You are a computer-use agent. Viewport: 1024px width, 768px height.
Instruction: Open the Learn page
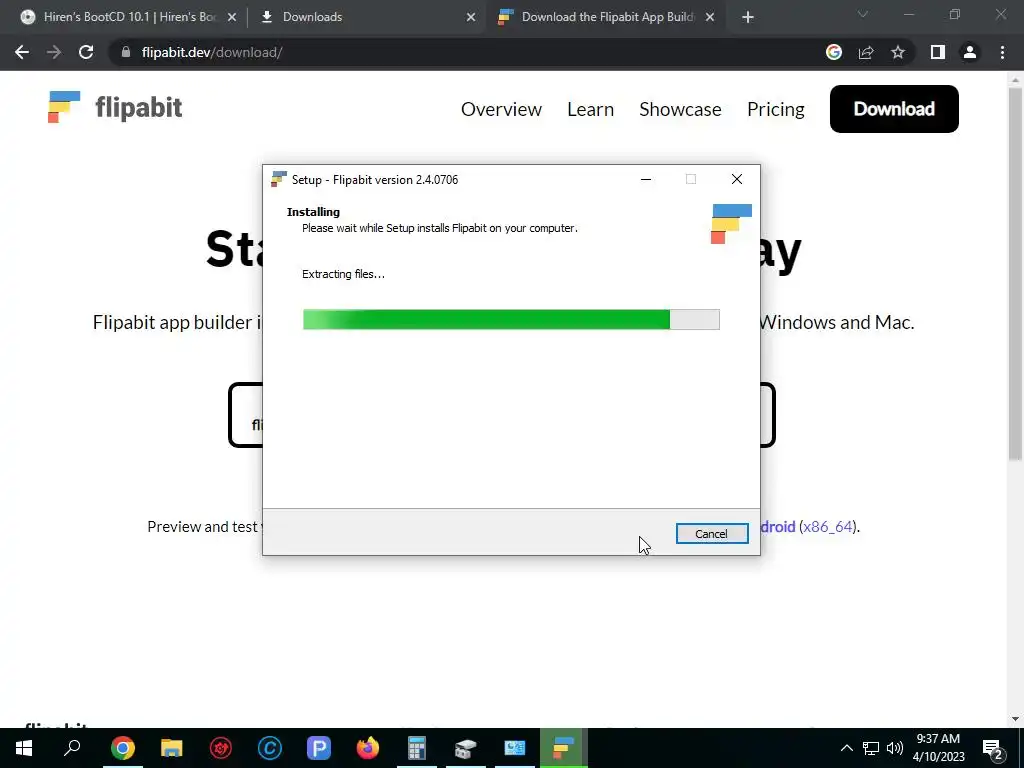pos(590,109)
